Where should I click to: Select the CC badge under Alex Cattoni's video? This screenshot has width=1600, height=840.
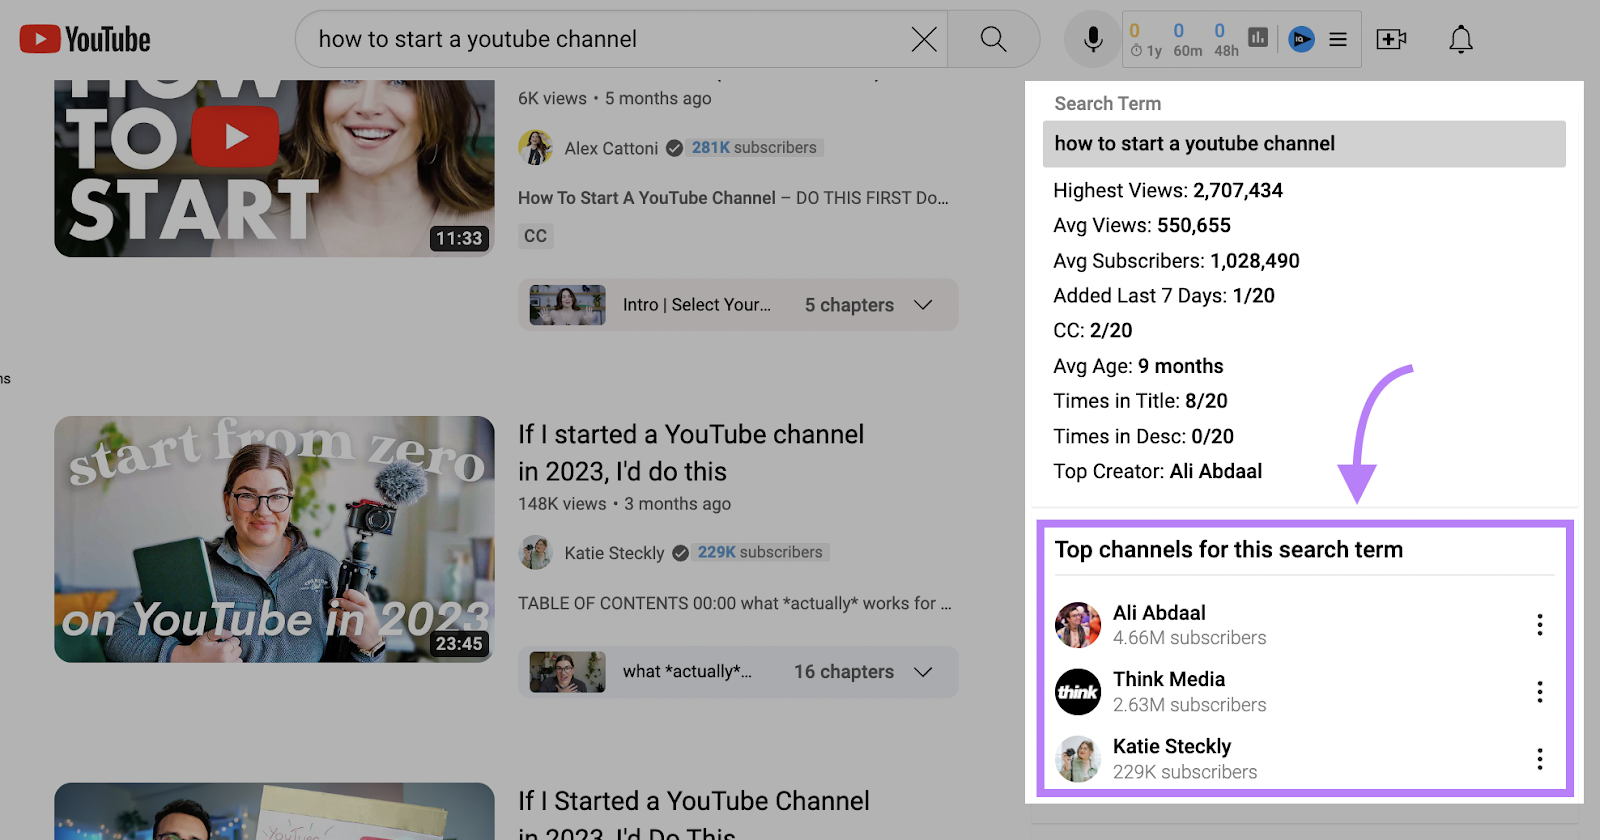pyautogui.click(x=536, y=236)
